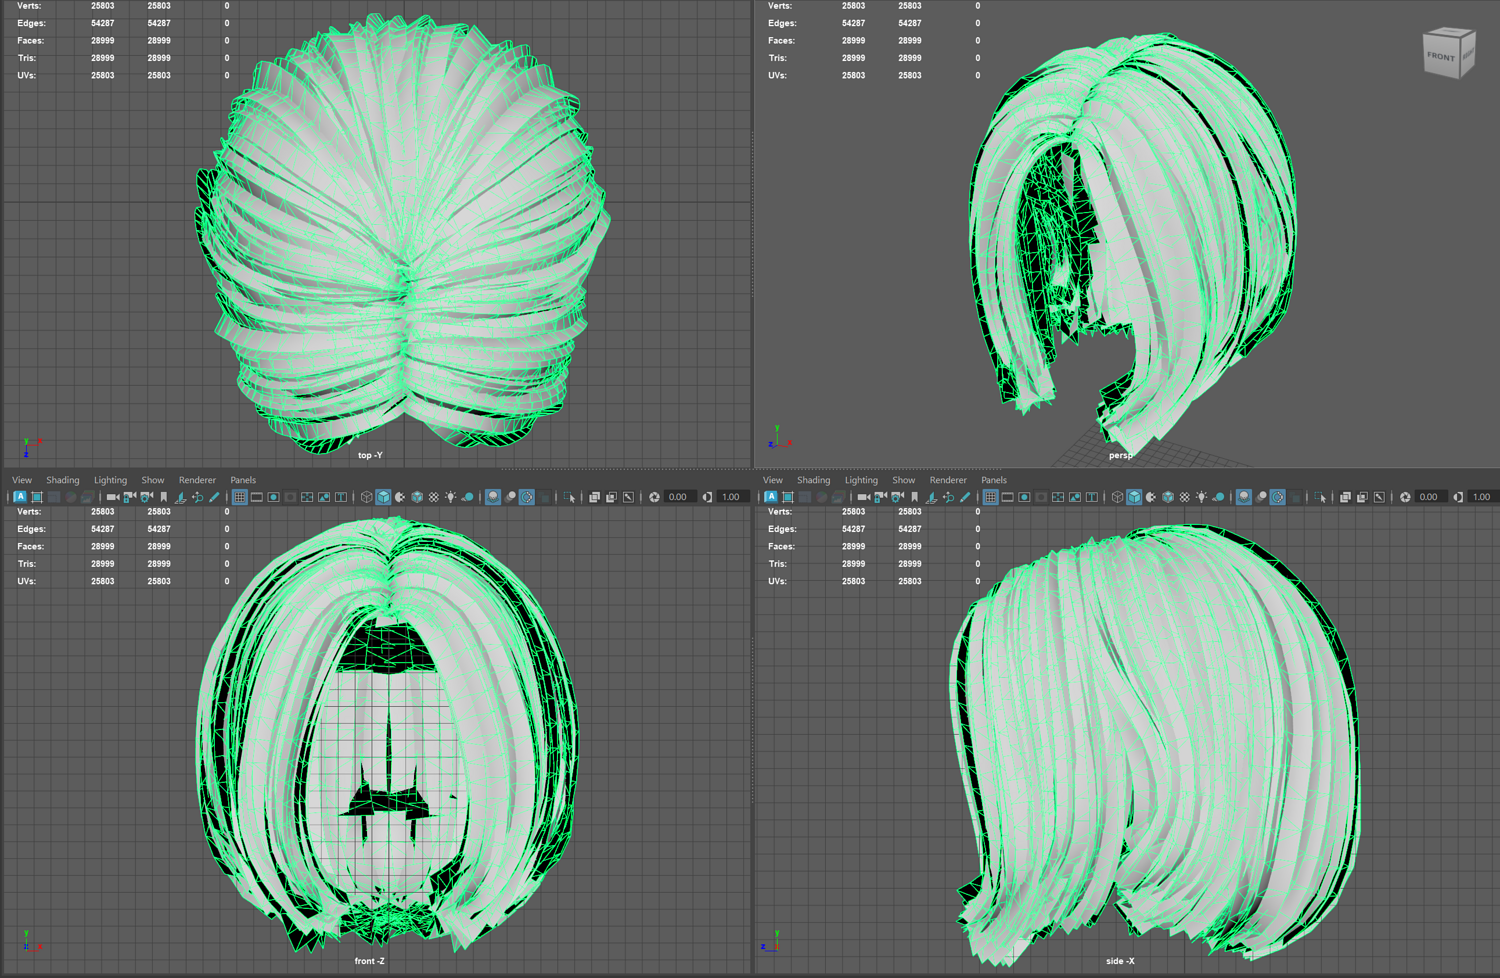The width and height of the screenshot is (1500, 978).
Task: Toggle Resolution Gate in front view toolbar
Action: click(274, 497)
